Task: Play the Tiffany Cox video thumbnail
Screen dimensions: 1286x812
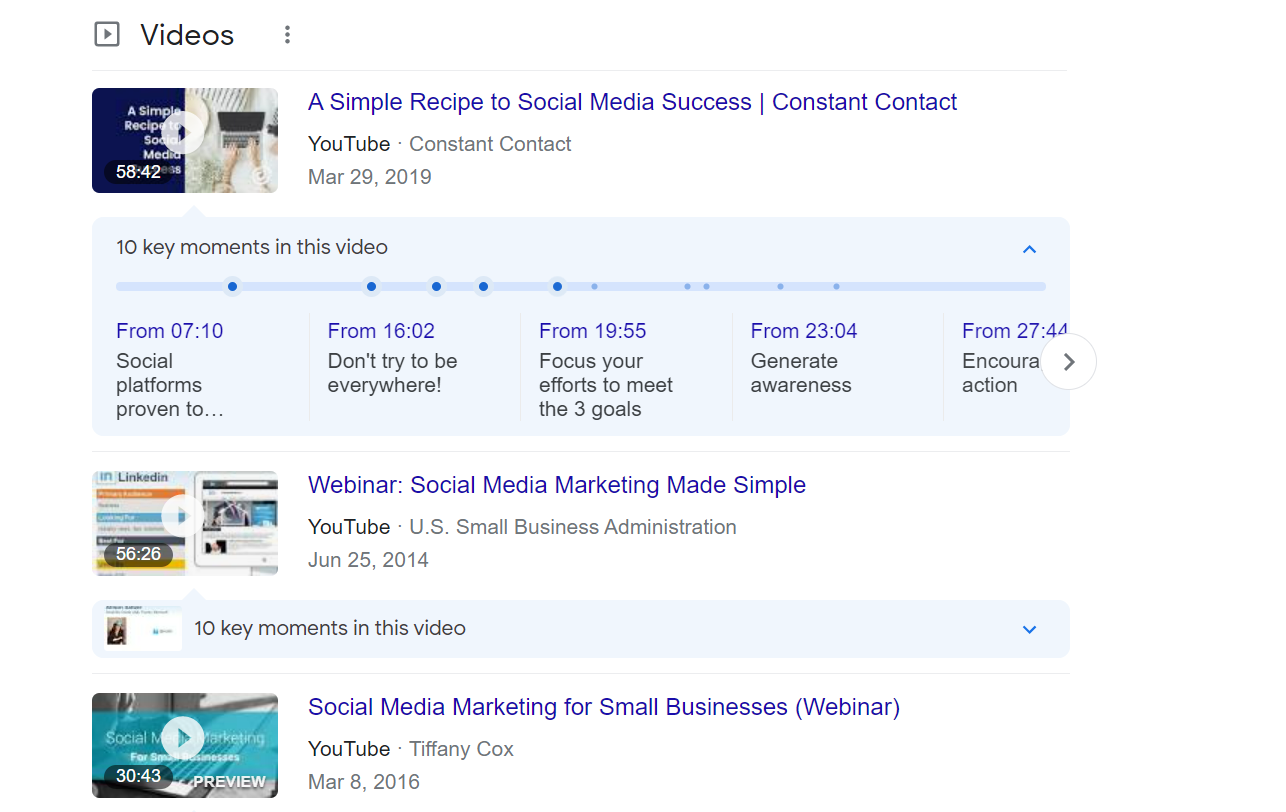Action: point(184,744)
